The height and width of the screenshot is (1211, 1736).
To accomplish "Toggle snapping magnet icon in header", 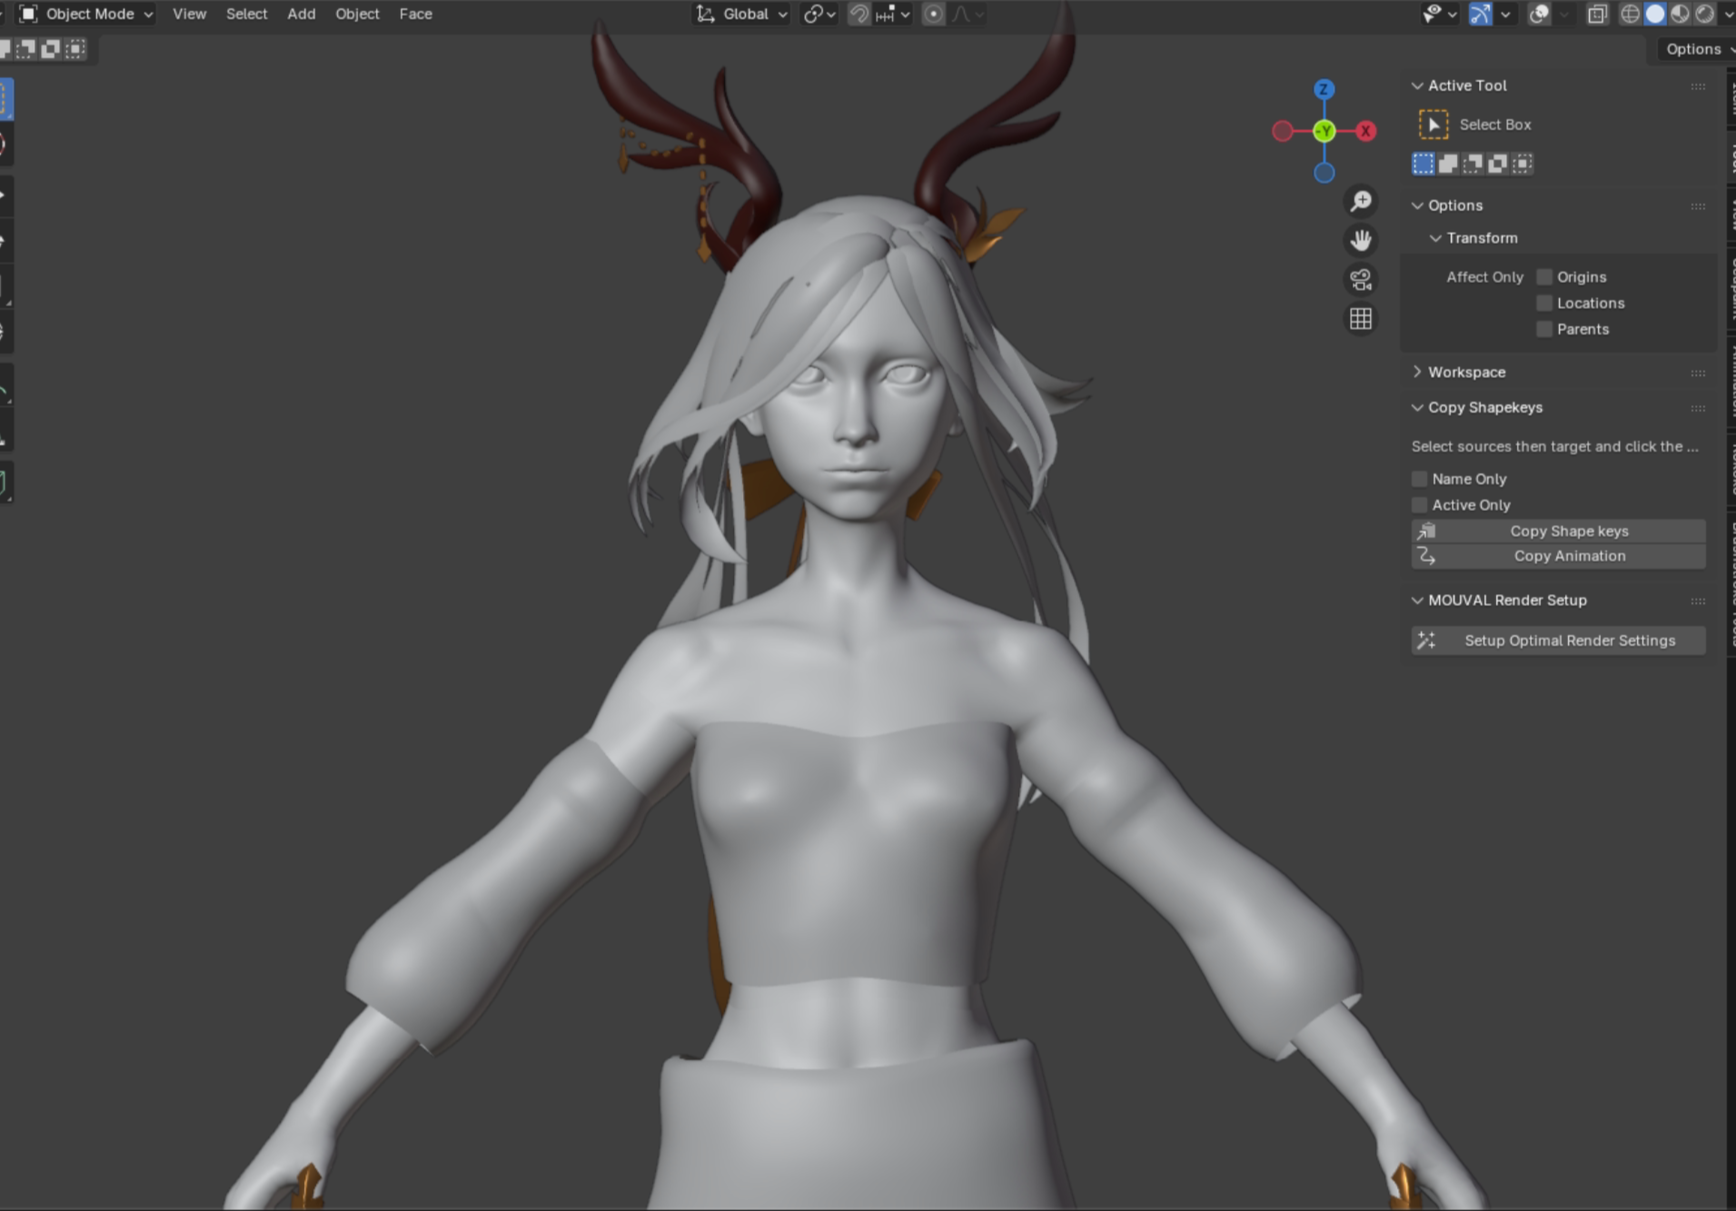I will tap(859, 14).
